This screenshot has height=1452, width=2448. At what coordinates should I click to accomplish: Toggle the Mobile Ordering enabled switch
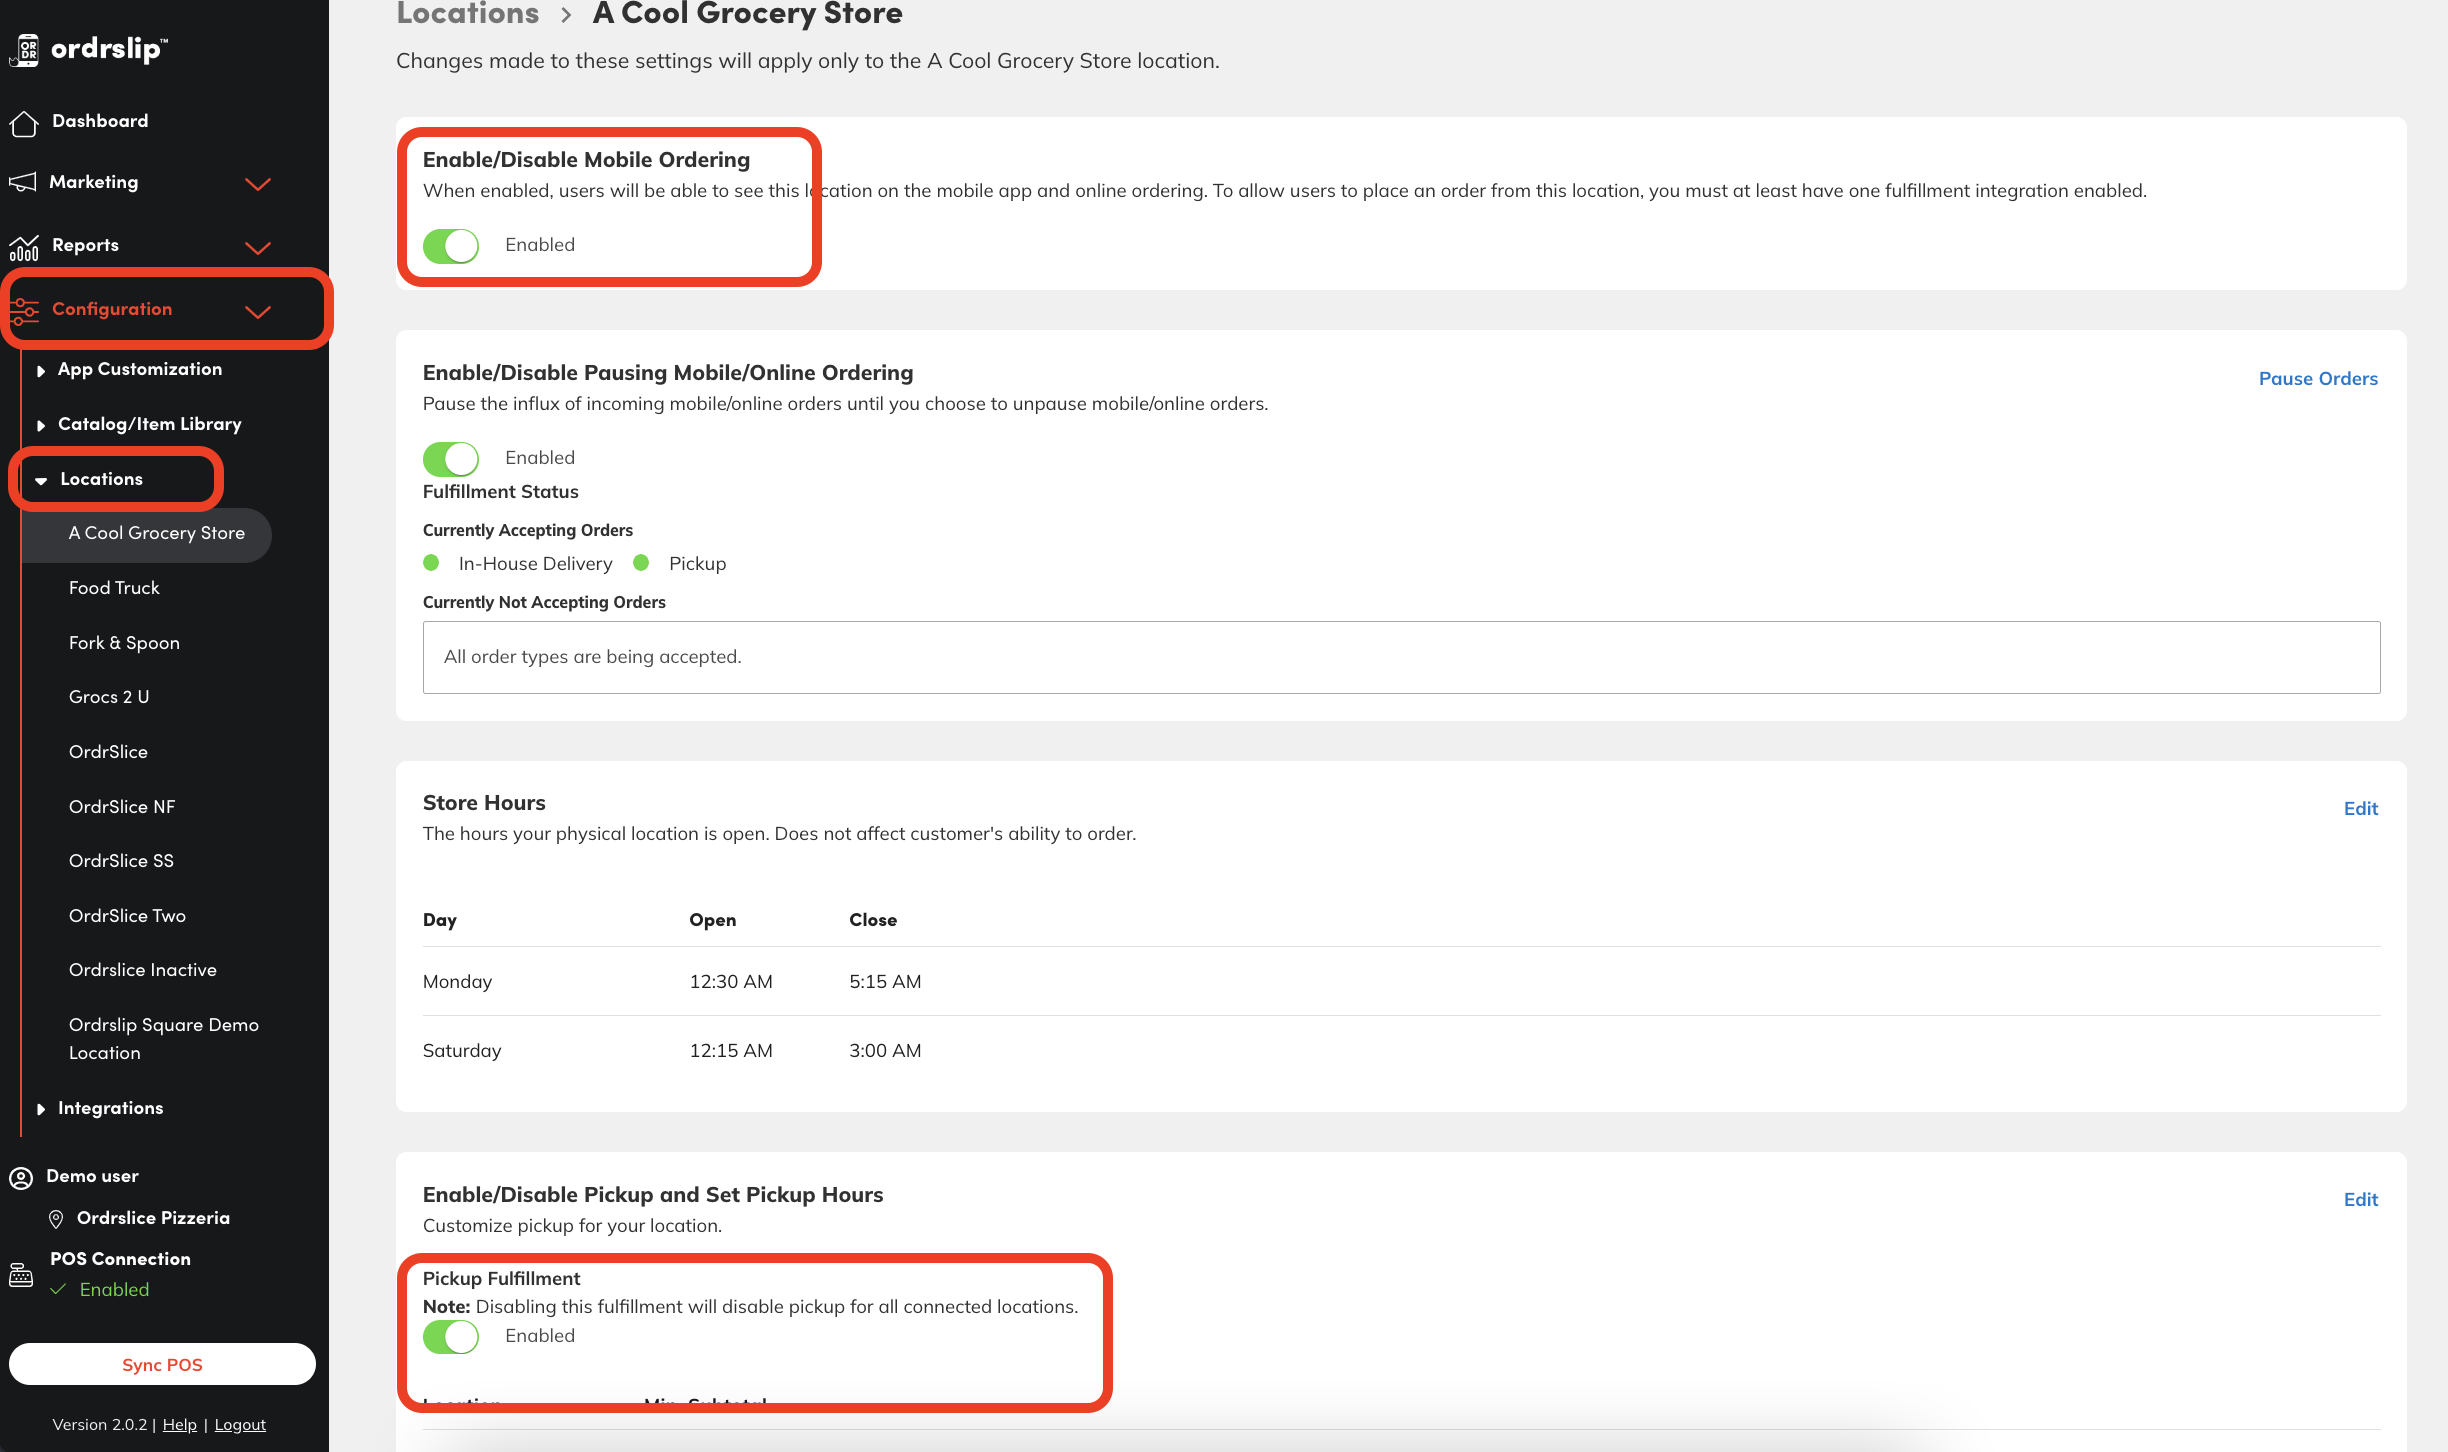451,245
